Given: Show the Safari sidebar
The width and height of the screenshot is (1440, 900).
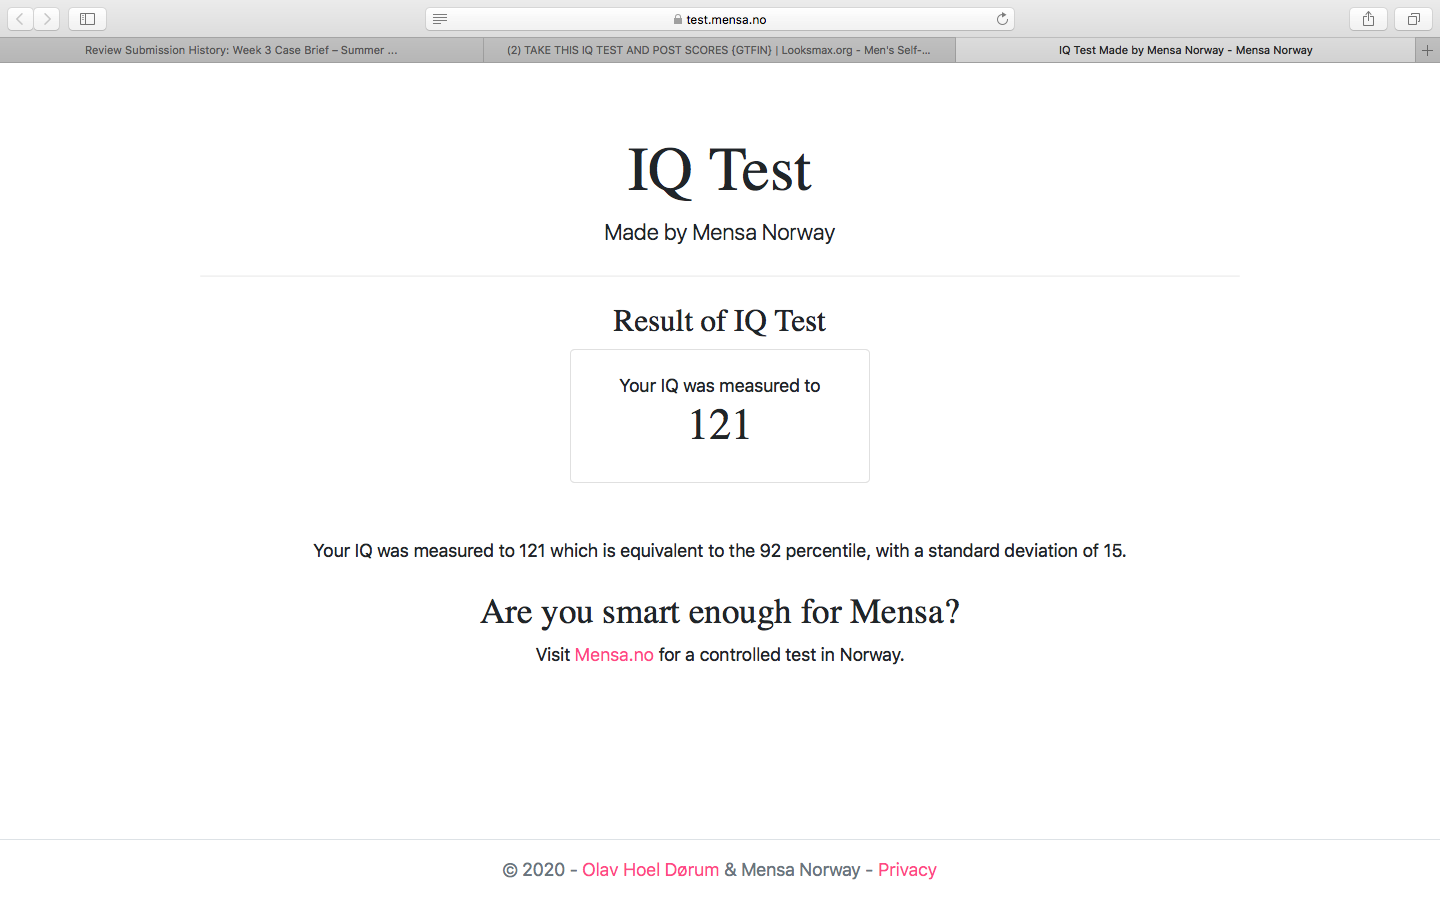Looking at the screenshot, I should (x=87, y=19).
